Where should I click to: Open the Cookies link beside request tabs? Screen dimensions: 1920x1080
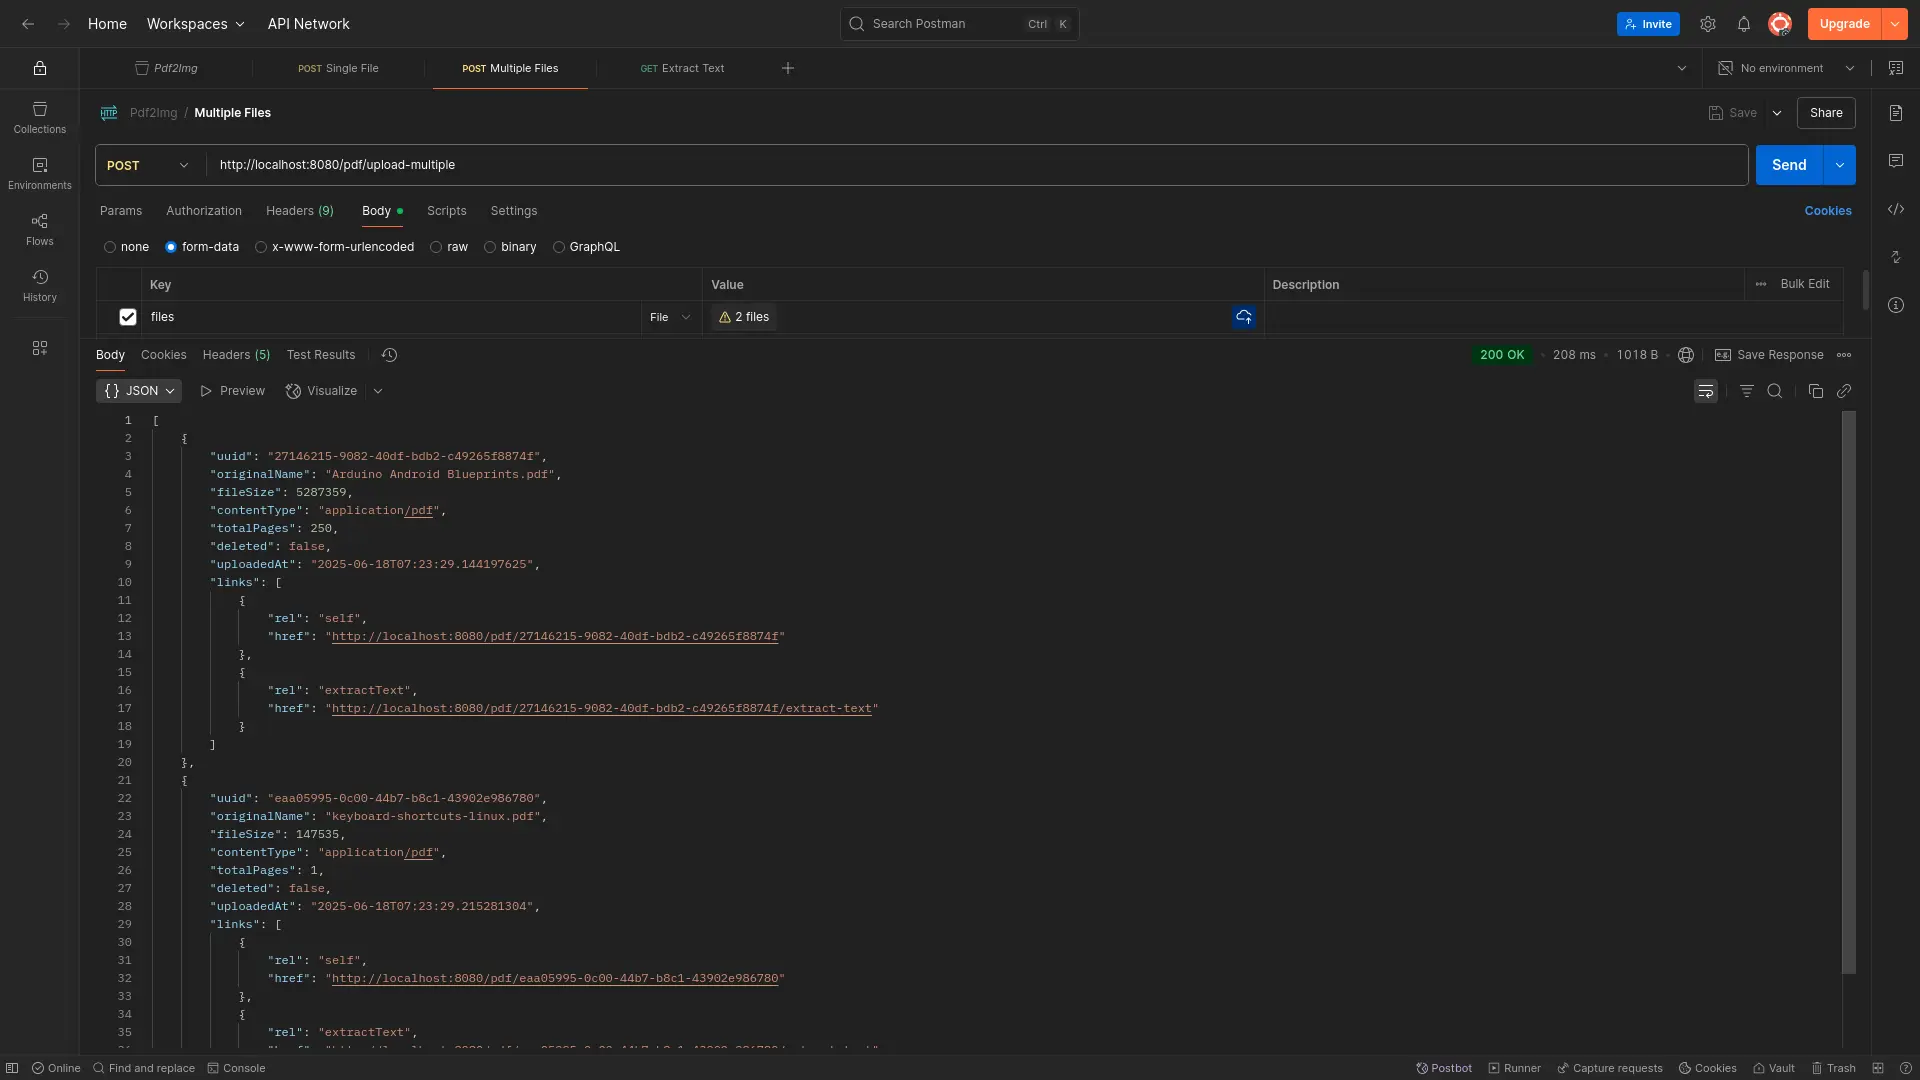click(1828, 211)
